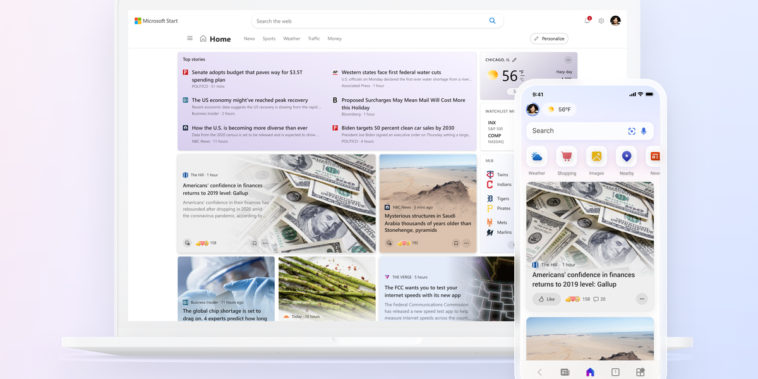
Task: Tap the Images icon on phone
Action: (x=597, y=157)
